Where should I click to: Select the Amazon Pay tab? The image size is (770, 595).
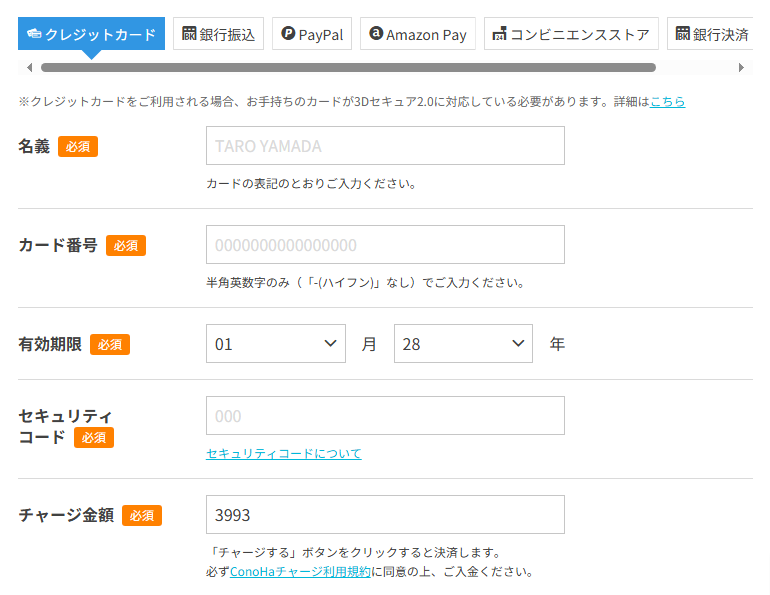pyautogui.click(x=417, y=34)
